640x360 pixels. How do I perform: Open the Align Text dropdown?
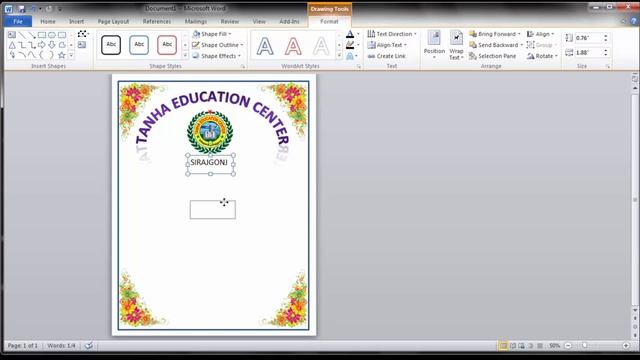pyautogui.click(x=387, y=45)
